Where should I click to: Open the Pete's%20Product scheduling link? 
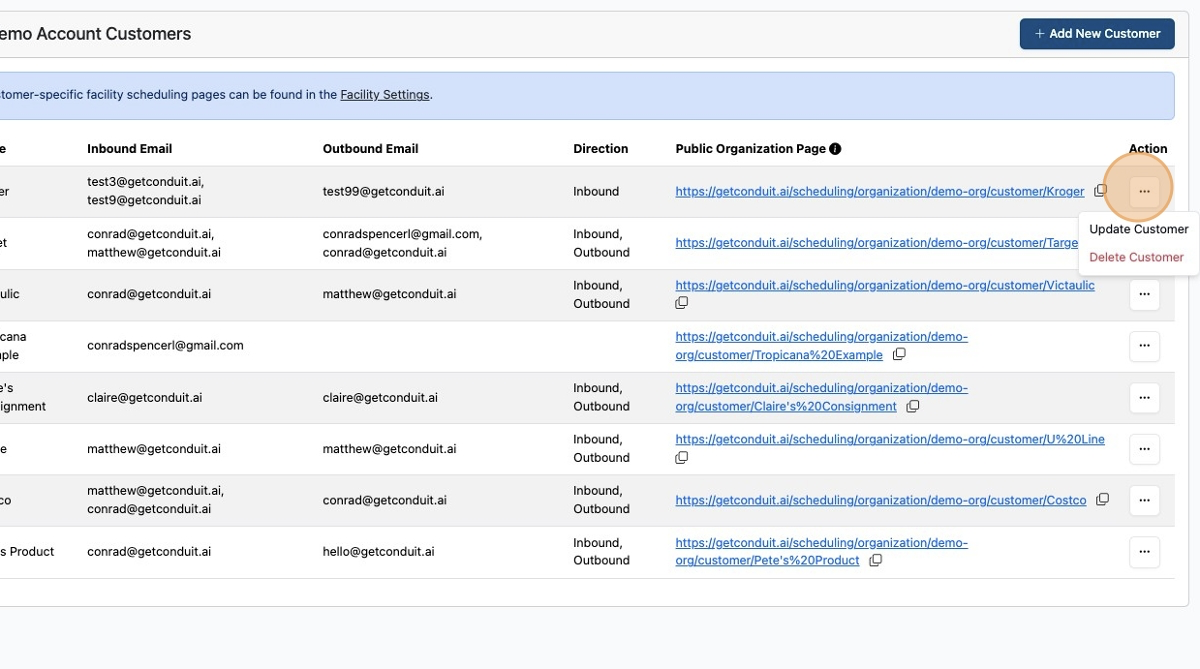[x=821, y=552]
